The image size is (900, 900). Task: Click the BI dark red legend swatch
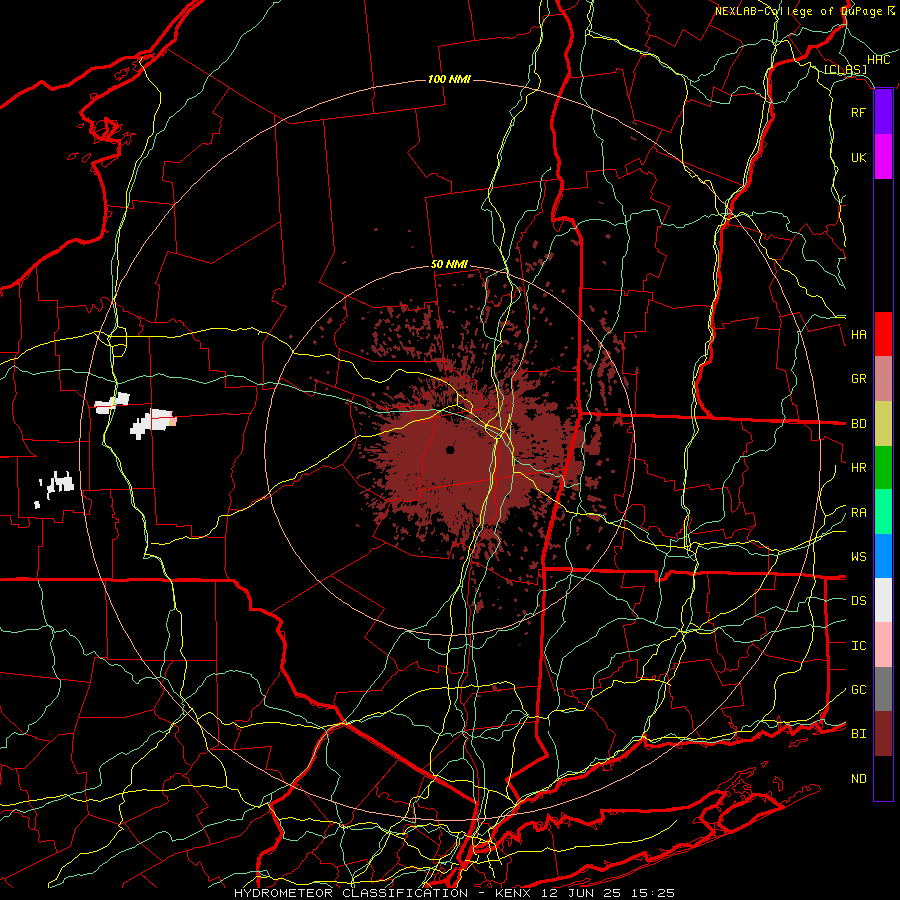tap(883, 734)
